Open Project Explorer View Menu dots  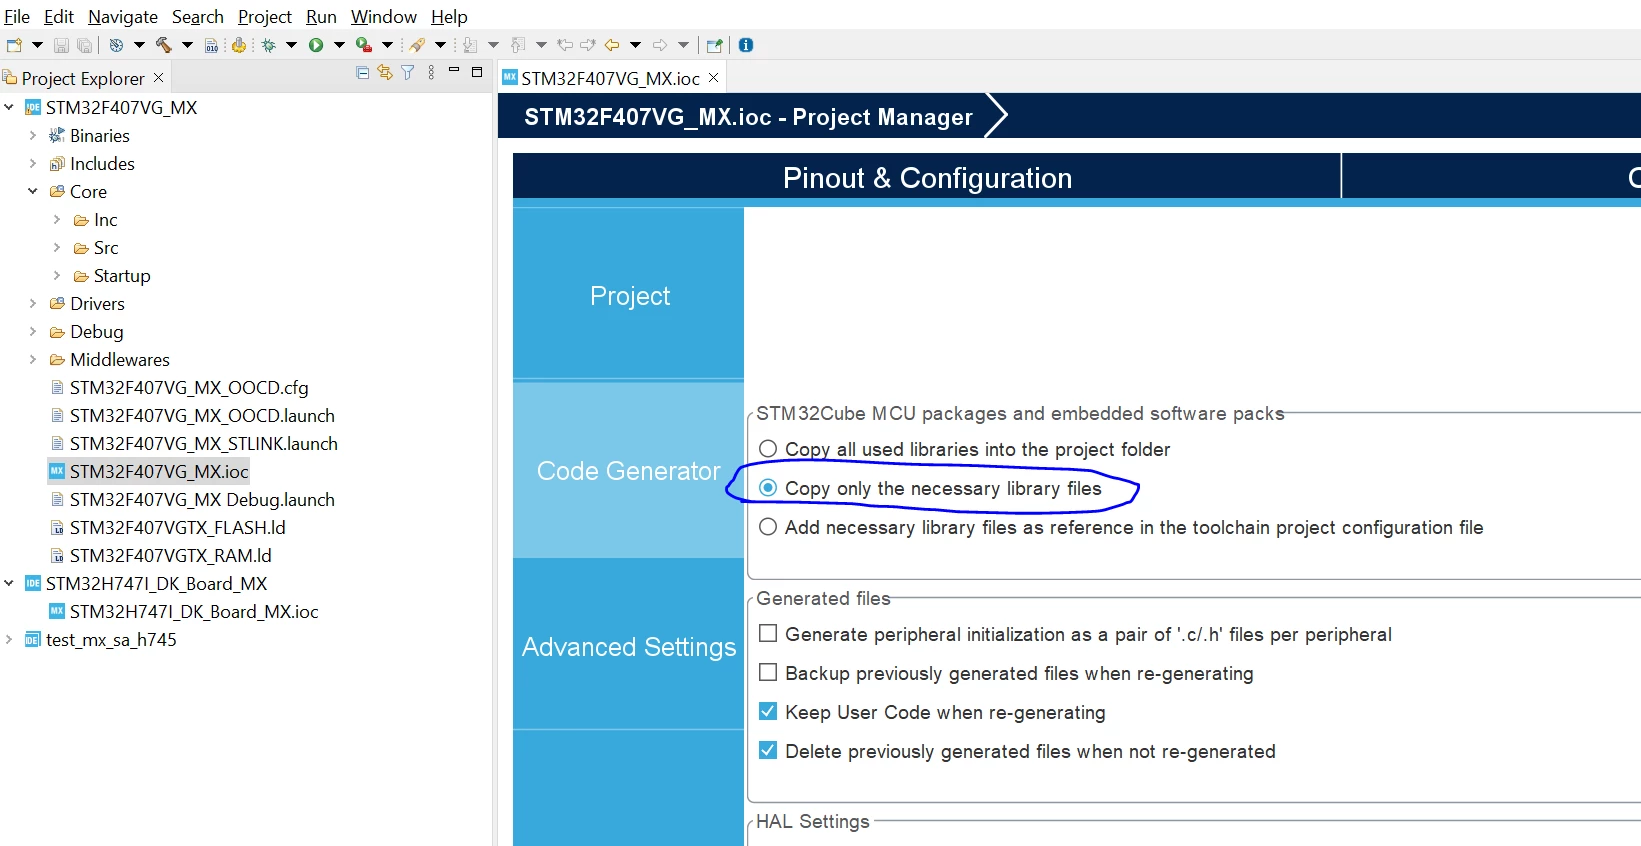click(431, 73)
